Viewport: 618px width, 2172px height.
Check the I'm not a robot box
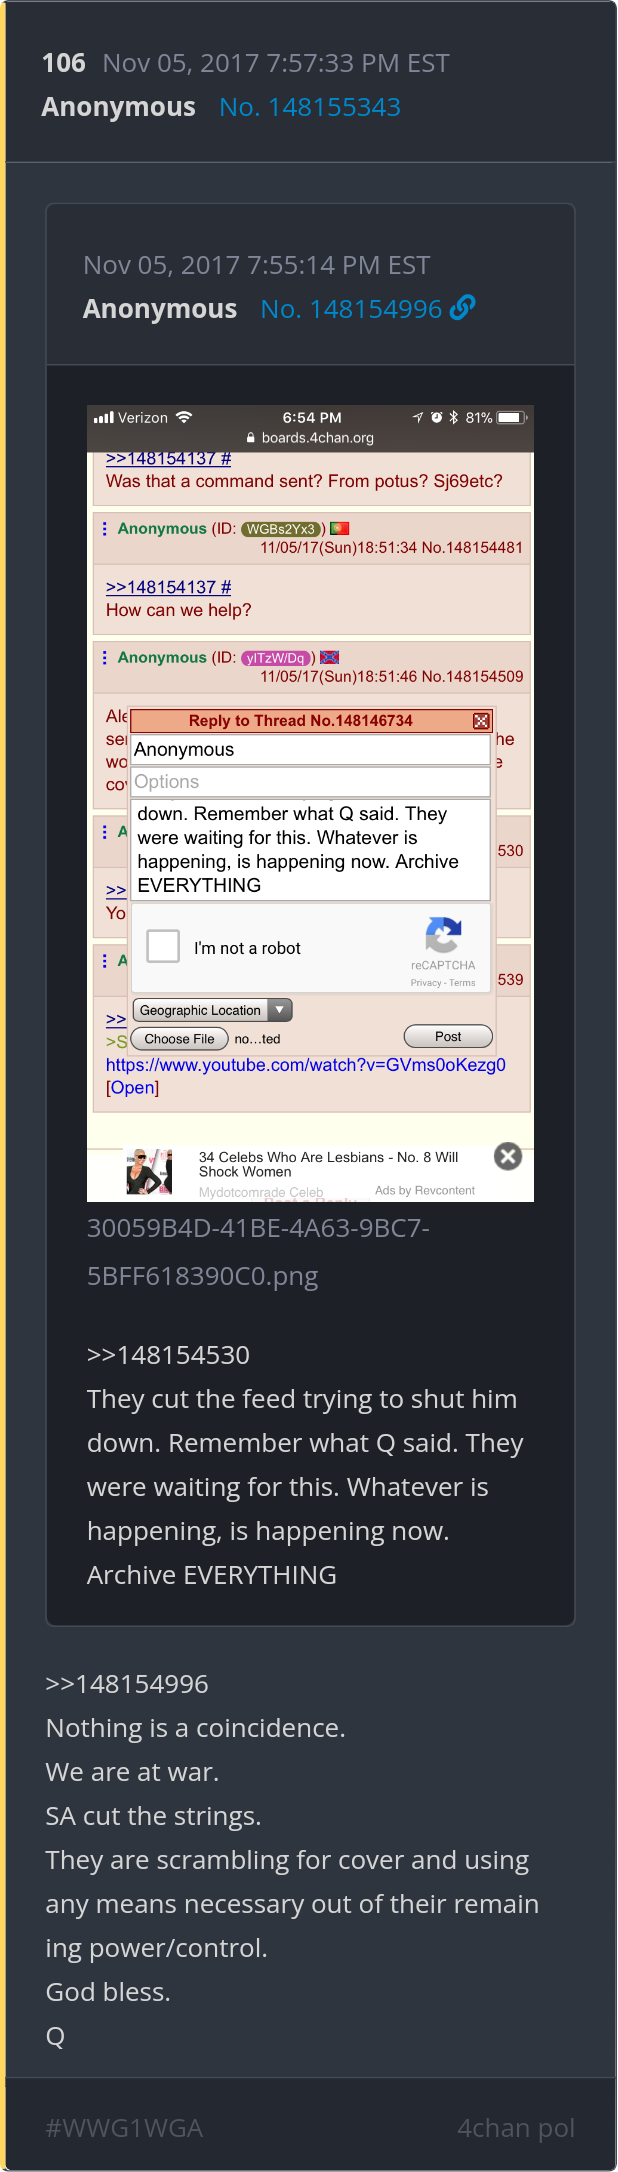(163, 946)
